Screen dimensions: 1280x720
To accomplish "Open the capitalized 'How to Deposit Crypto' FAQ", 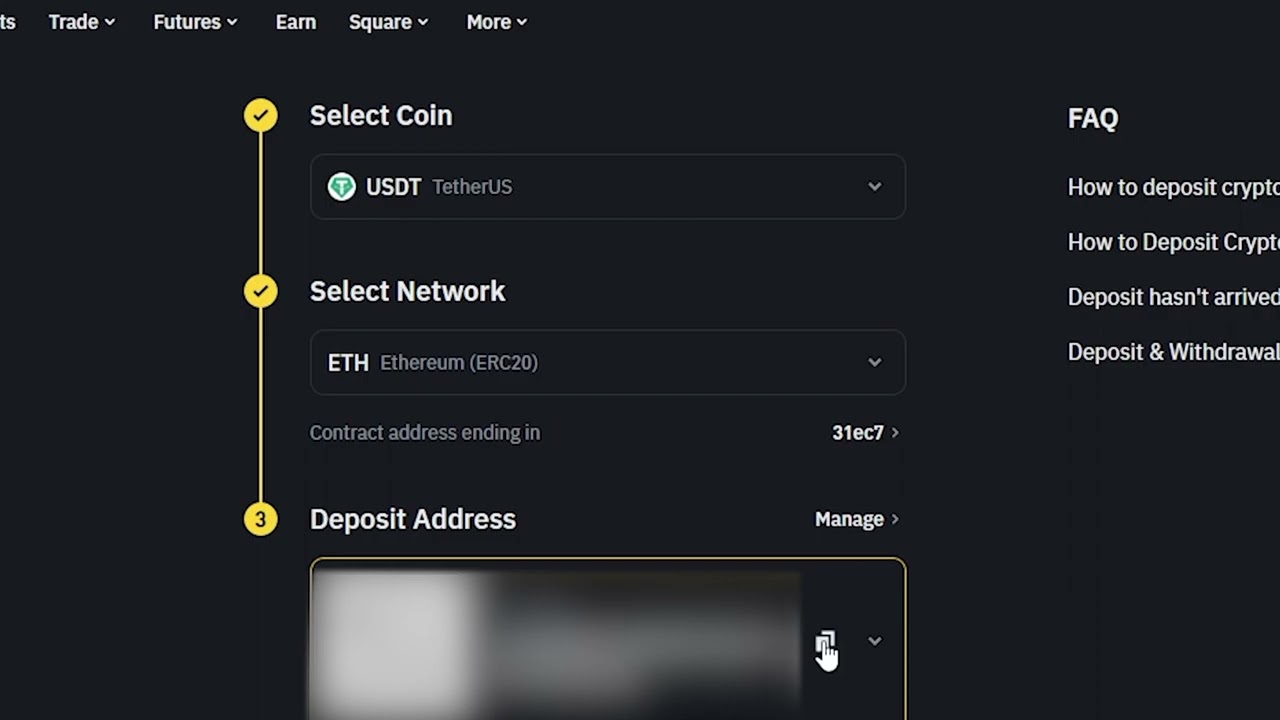I will pos(1173,242).
